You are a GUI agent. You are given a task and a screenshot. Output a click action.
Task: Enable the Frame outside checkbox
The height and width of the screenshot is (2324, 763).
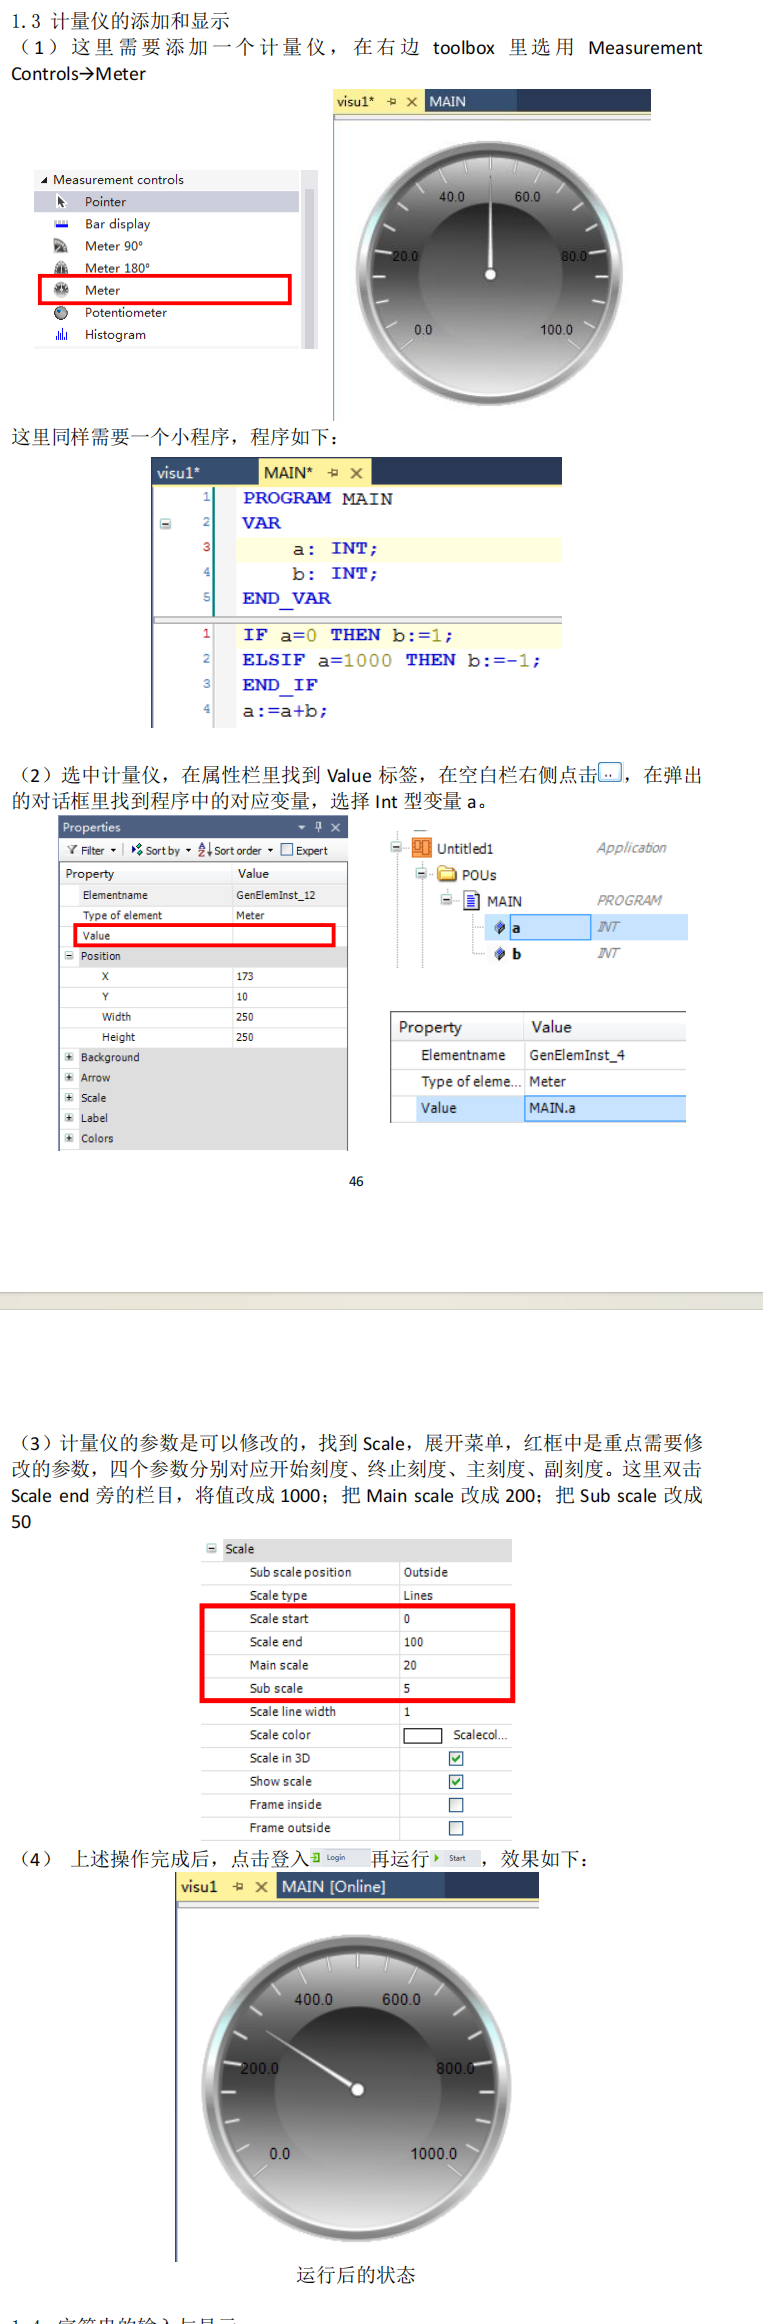(x=456, y=1828)
